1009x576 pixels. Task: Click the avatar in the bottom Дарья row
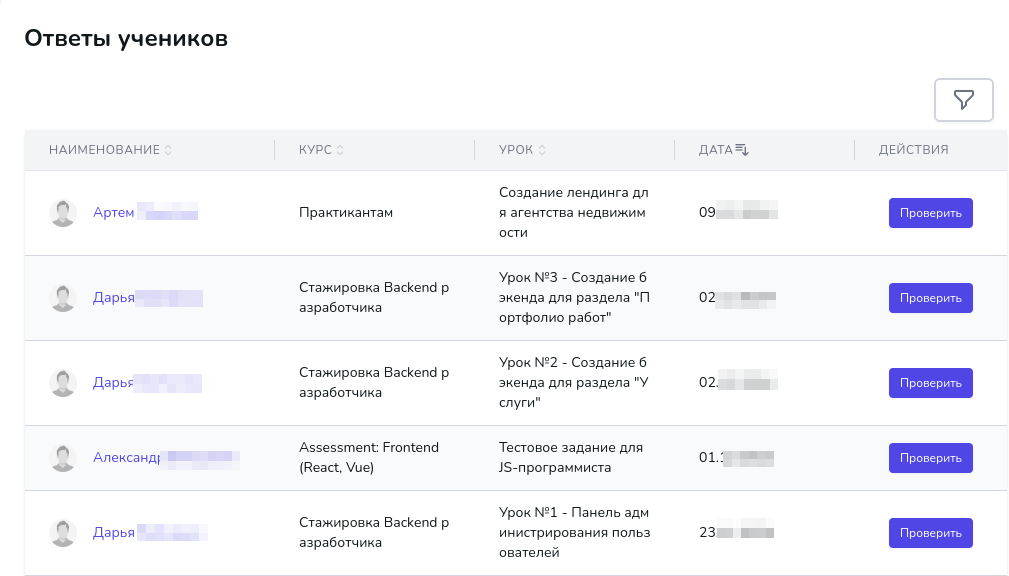pos(63,532)
